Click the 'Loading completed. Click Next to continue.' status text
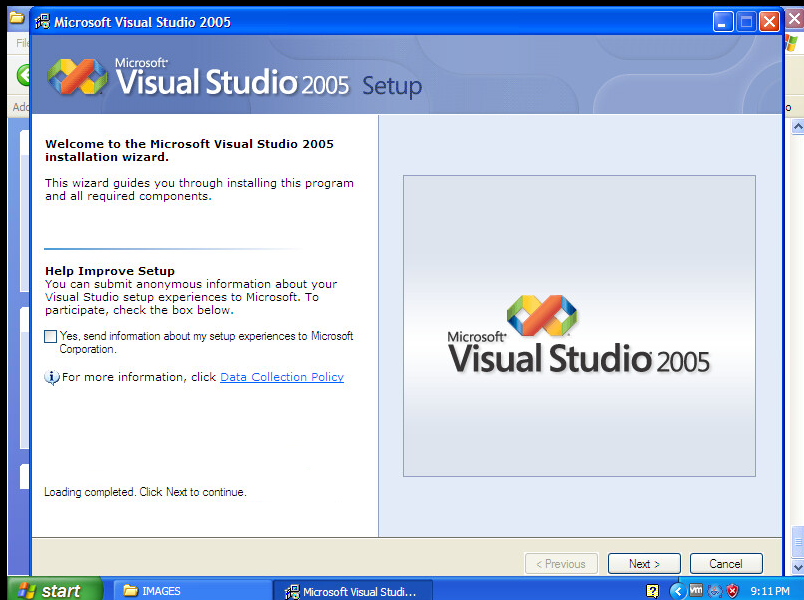Screen dimensions: 804x600 click(145, 492)
